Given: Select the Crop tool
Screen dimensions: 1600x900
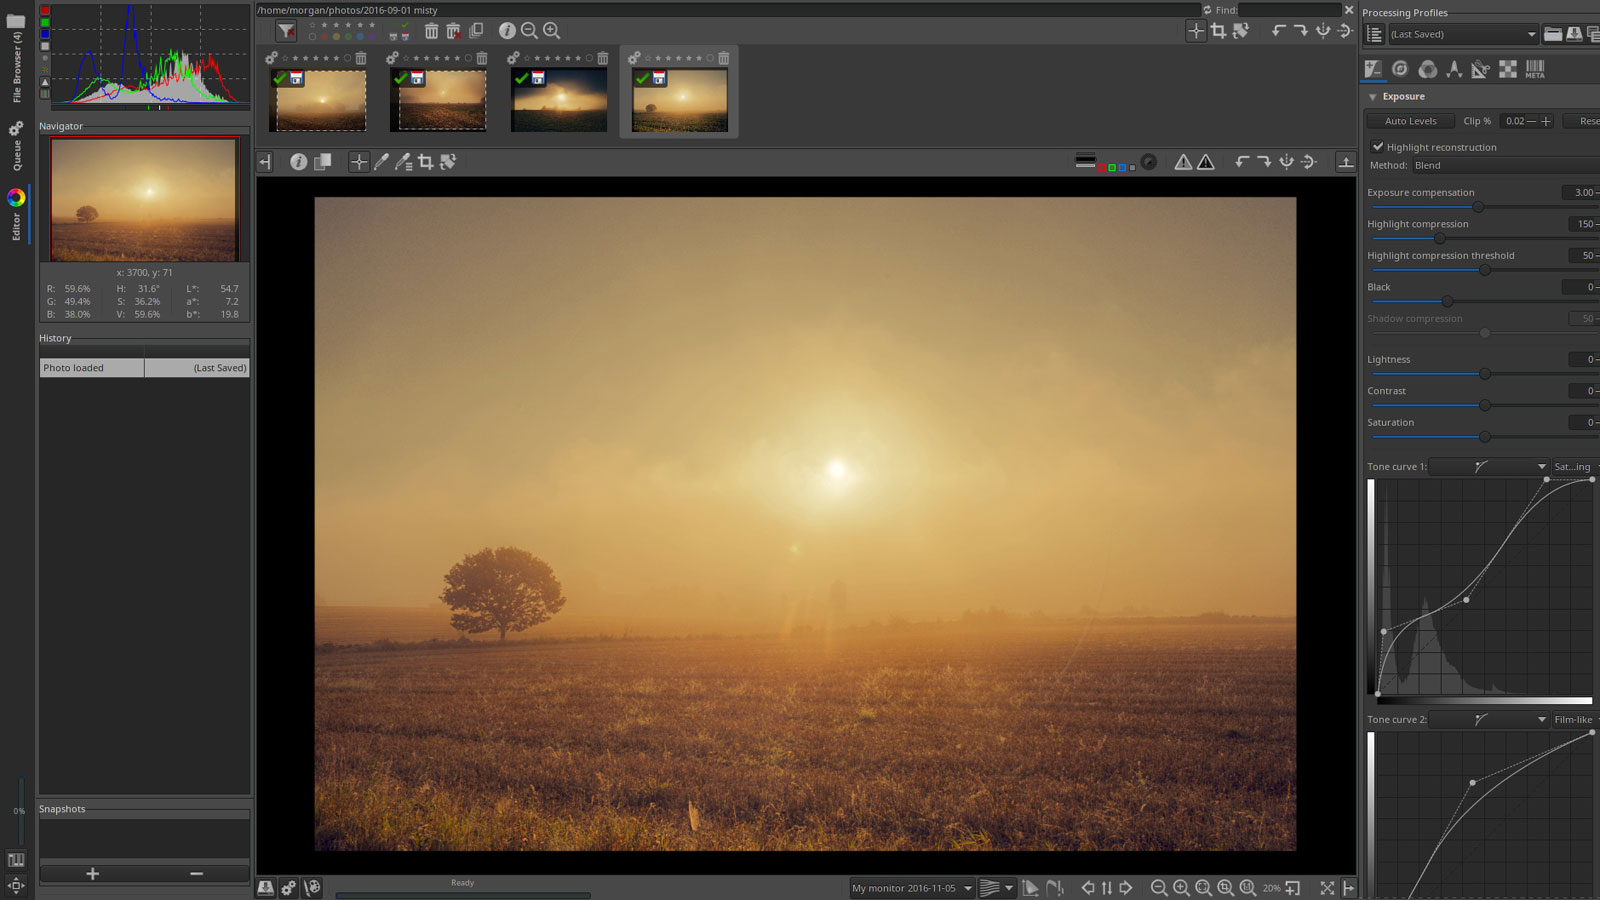Looking at the screenshot, I should pos(427,162).
